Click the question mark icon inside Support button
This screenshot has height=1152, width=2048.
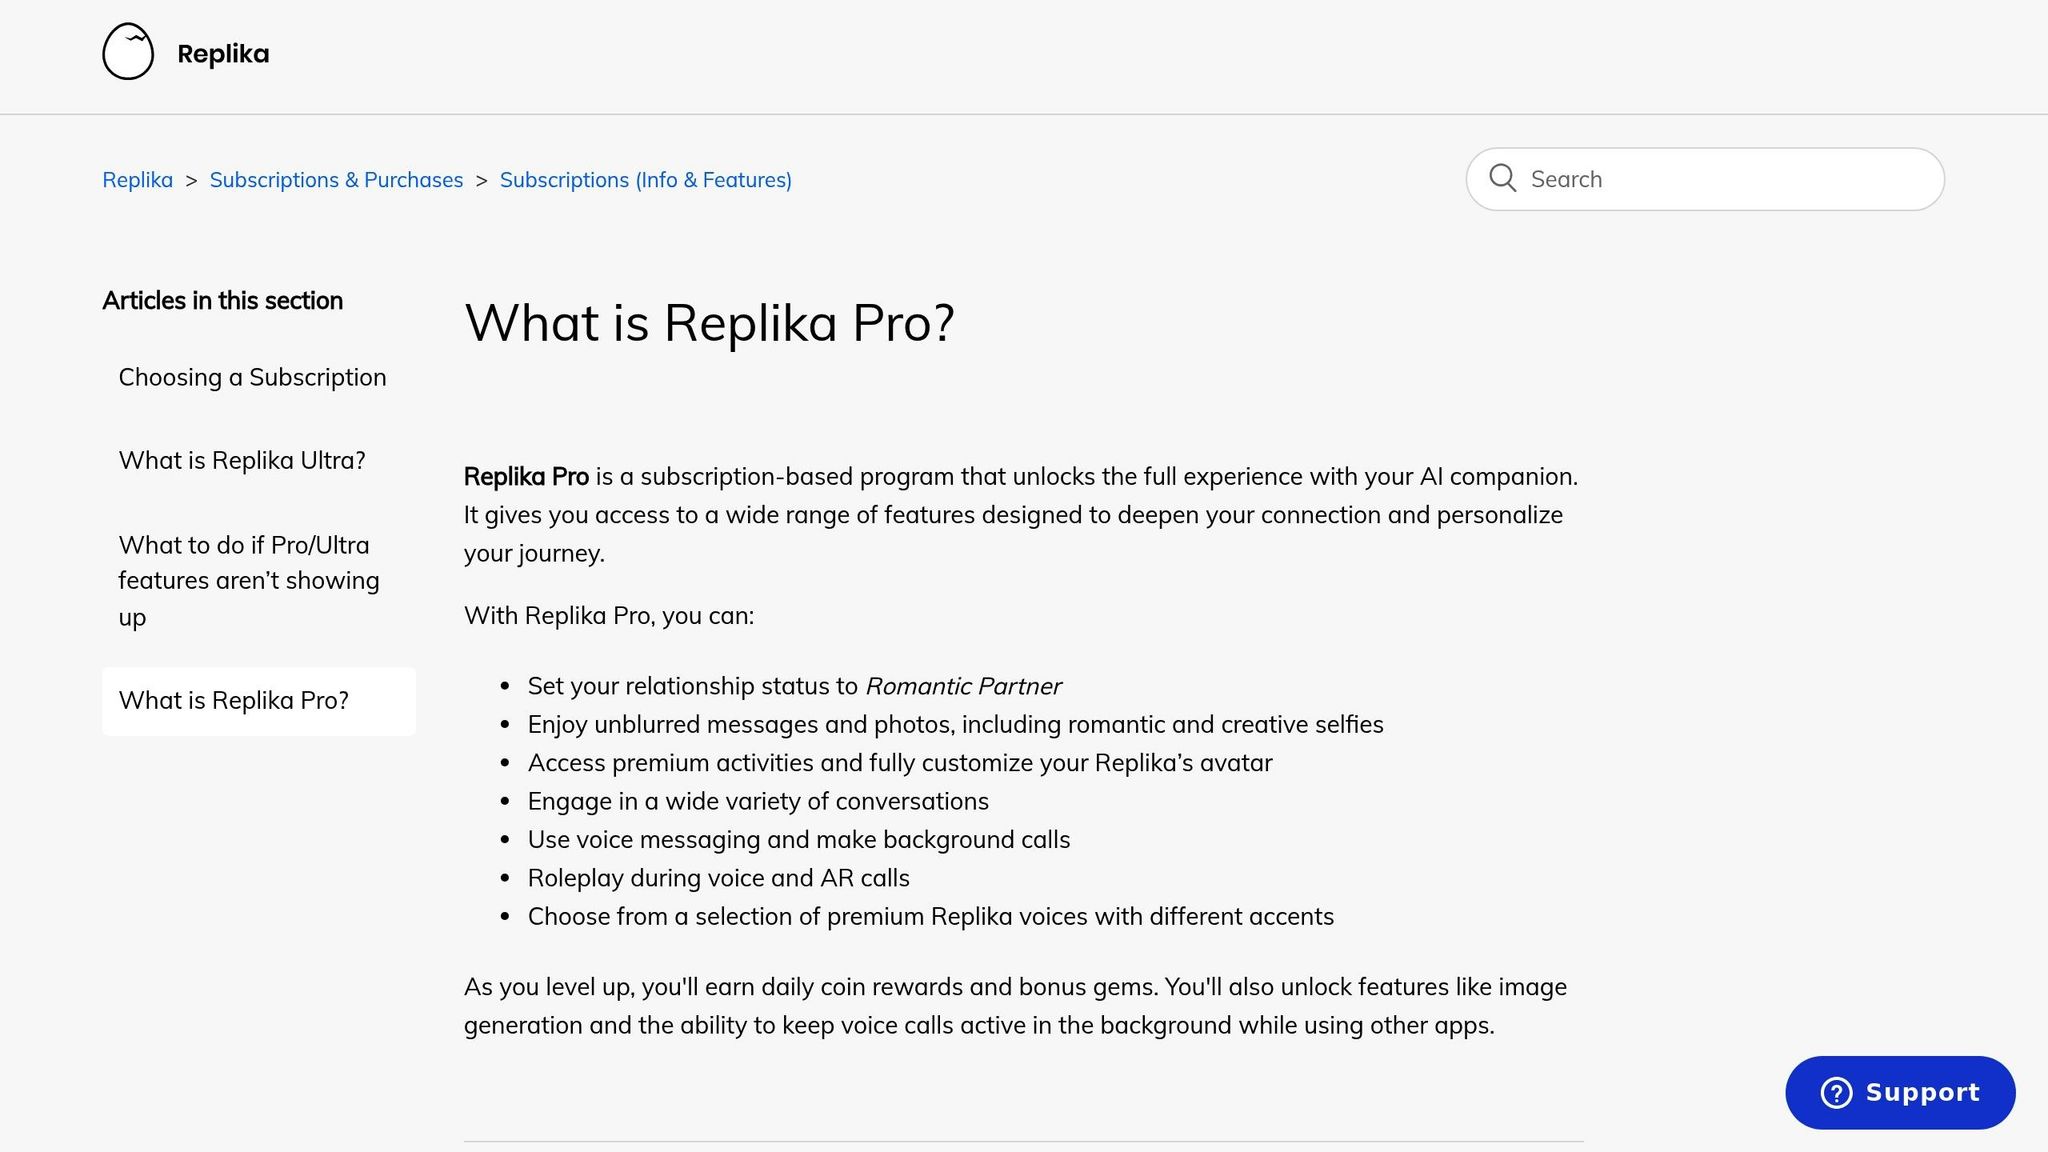(x=1837, y=1092)
